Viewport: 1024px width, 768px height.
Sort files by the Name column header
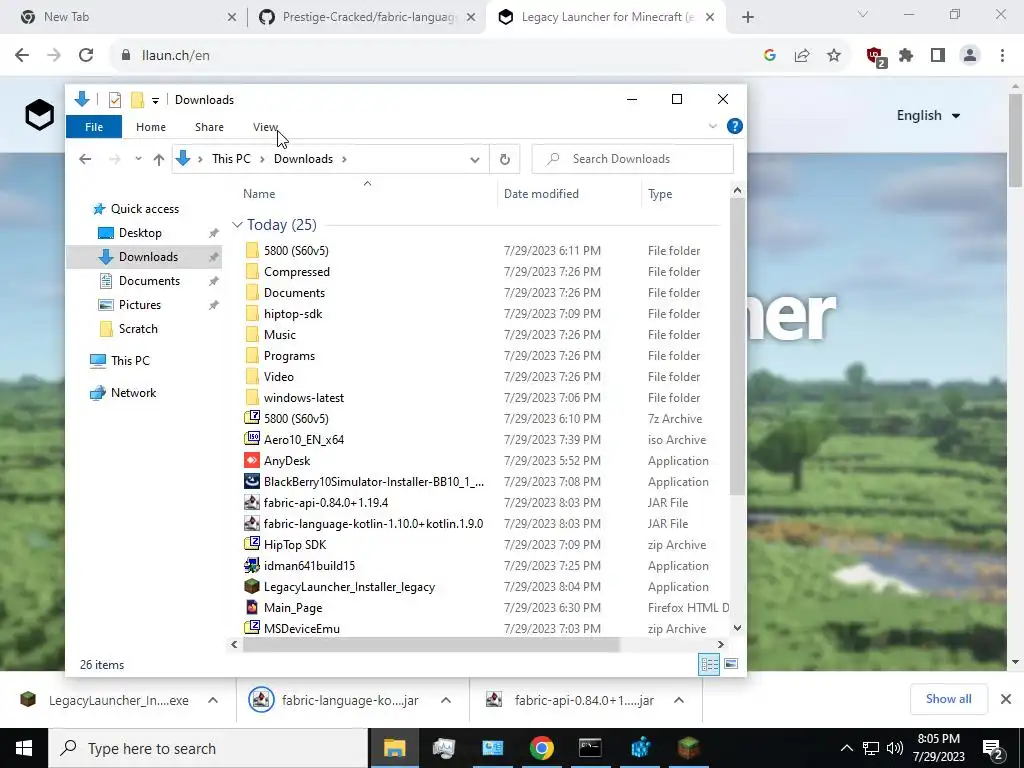[x=259, y=193]
